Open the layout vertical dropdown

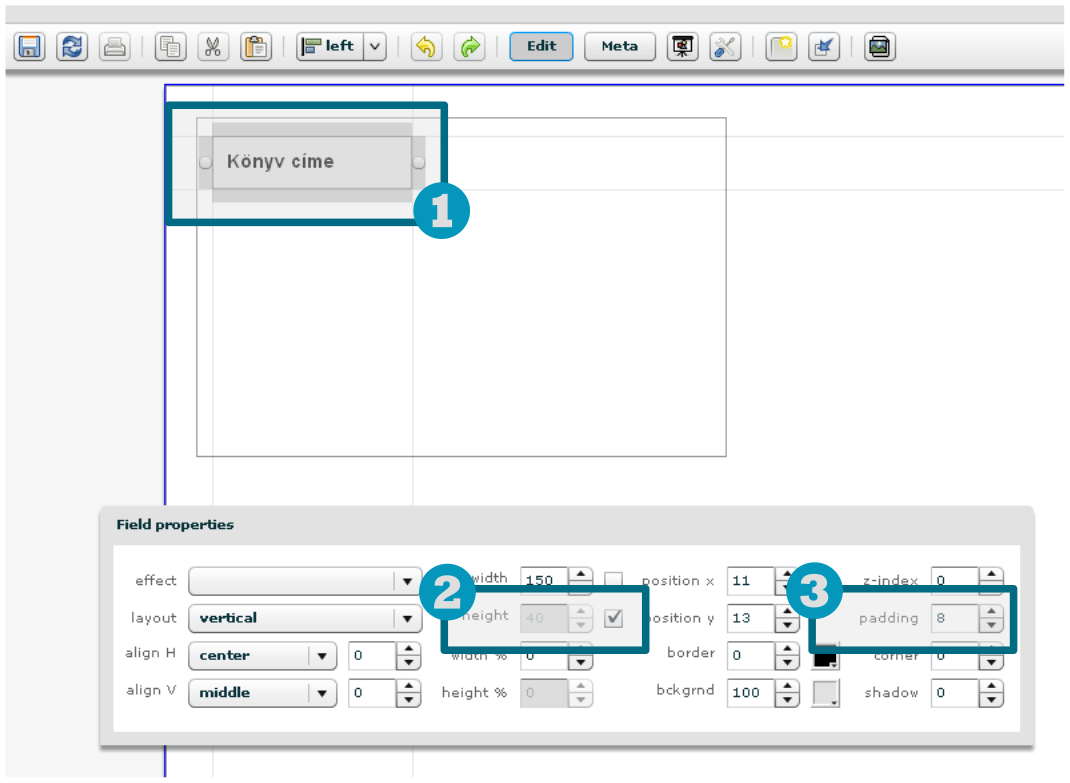[406, 619]
